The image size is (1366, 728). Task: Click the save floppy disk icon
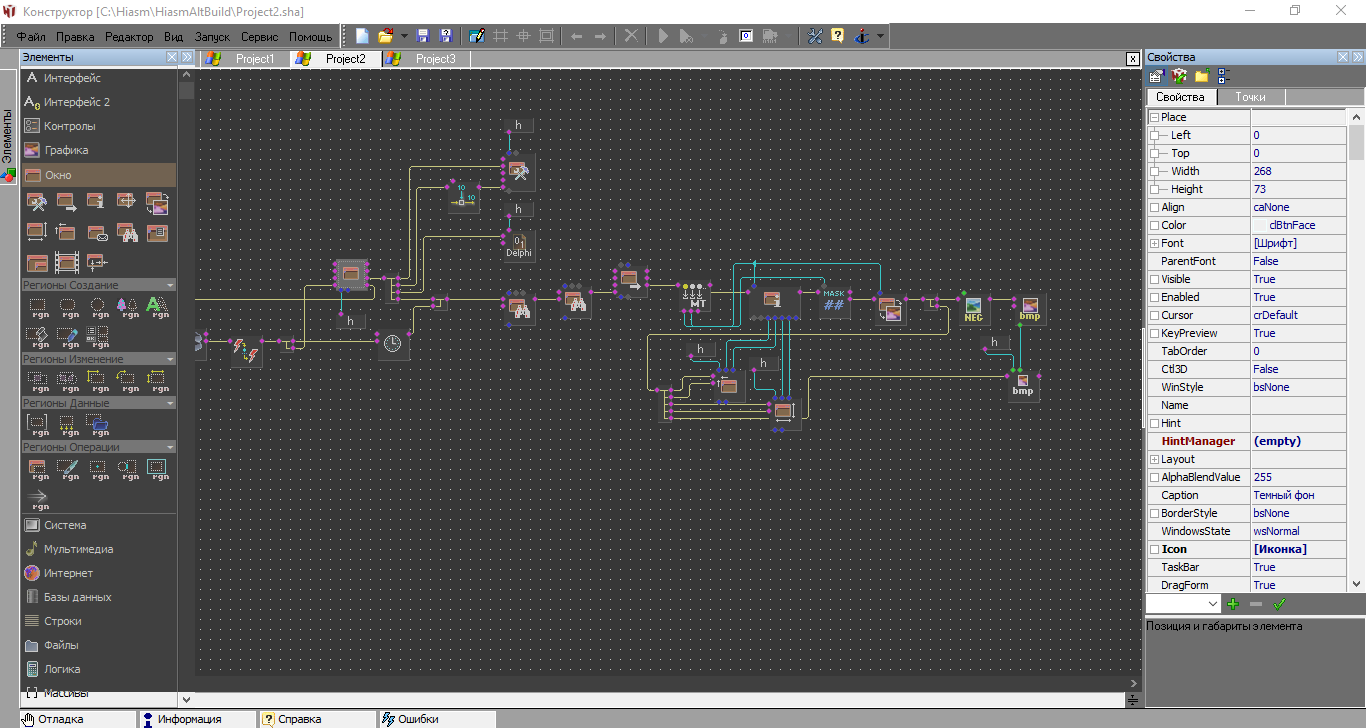[422, 36]
